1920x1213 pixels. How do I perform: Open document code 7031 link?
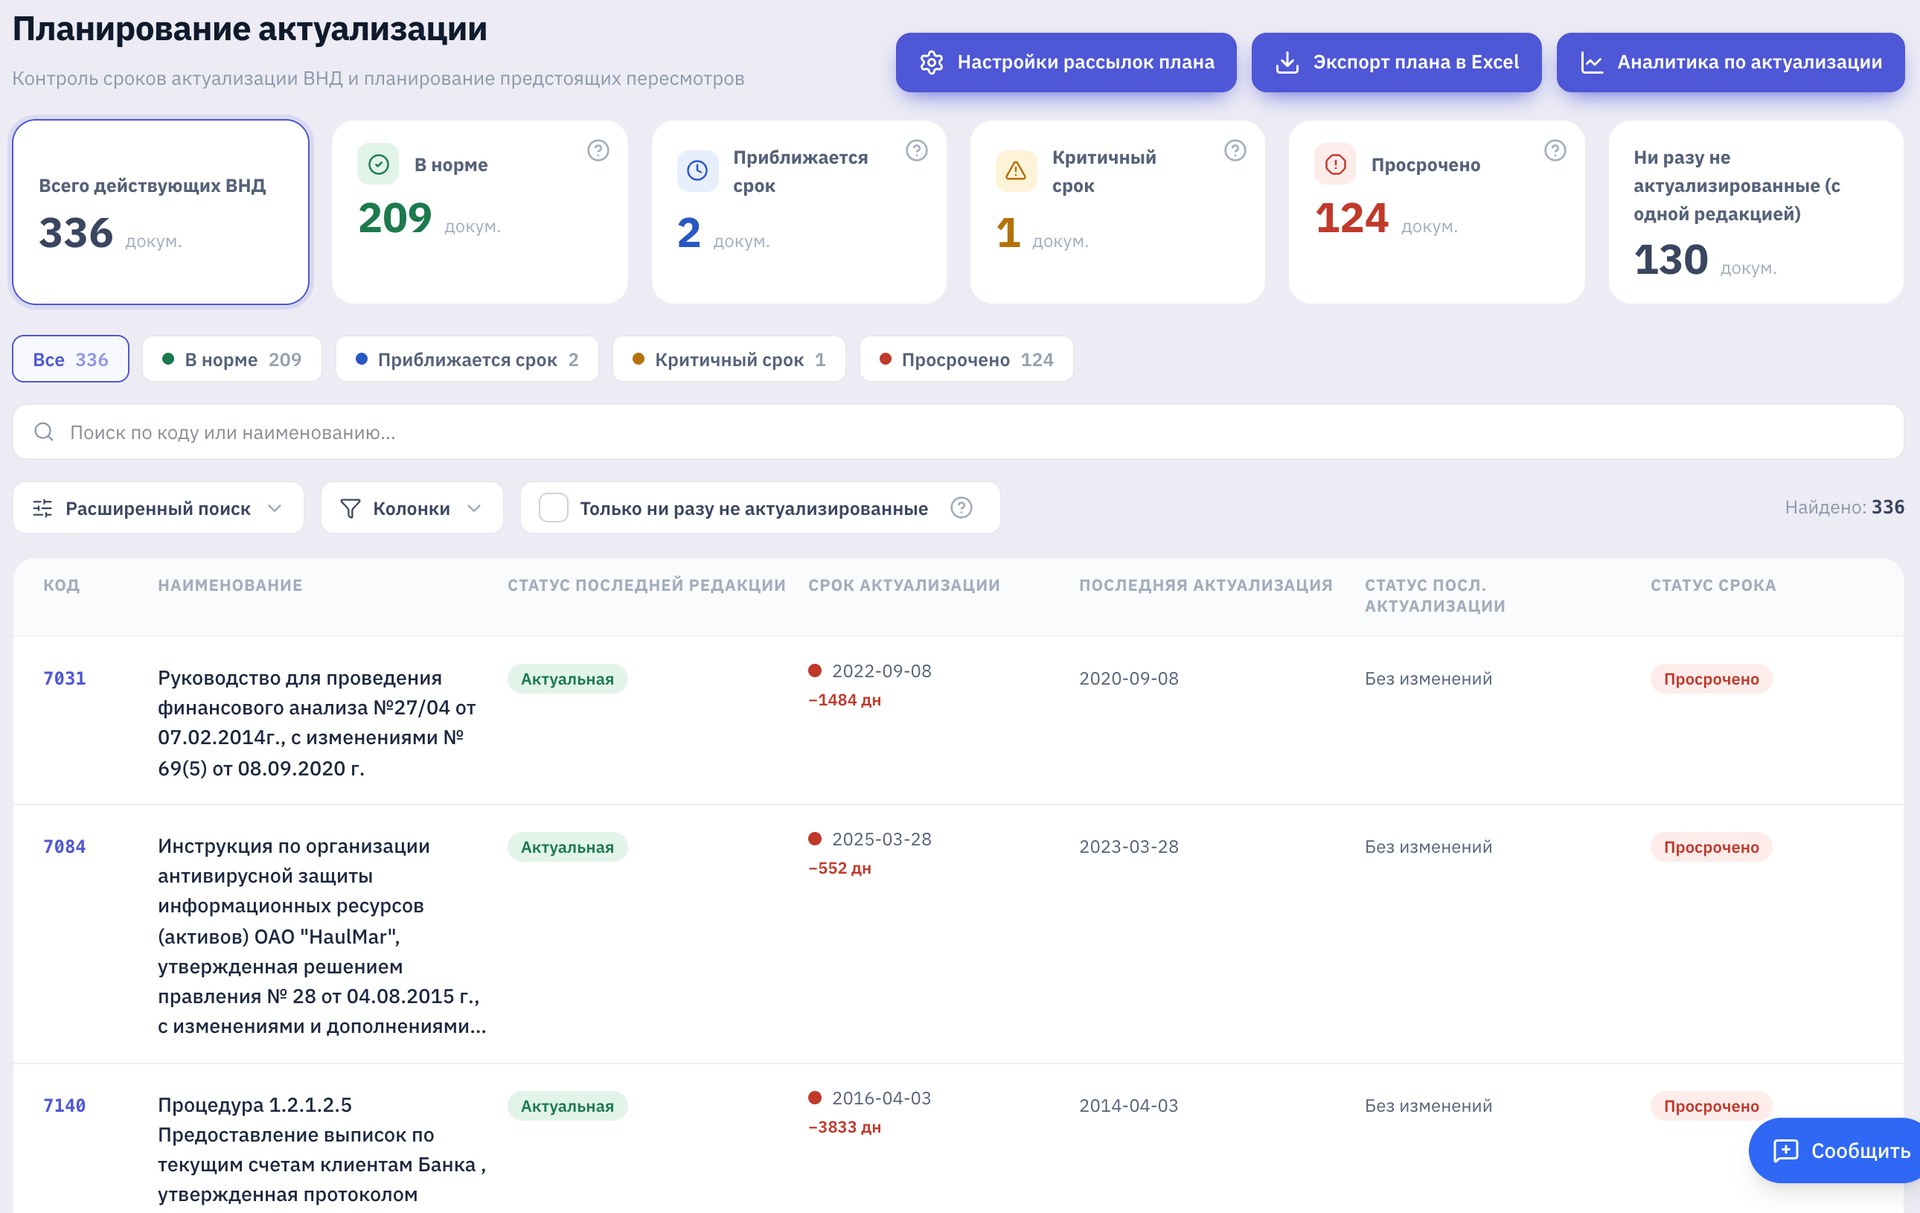click(x=64, y=678)
